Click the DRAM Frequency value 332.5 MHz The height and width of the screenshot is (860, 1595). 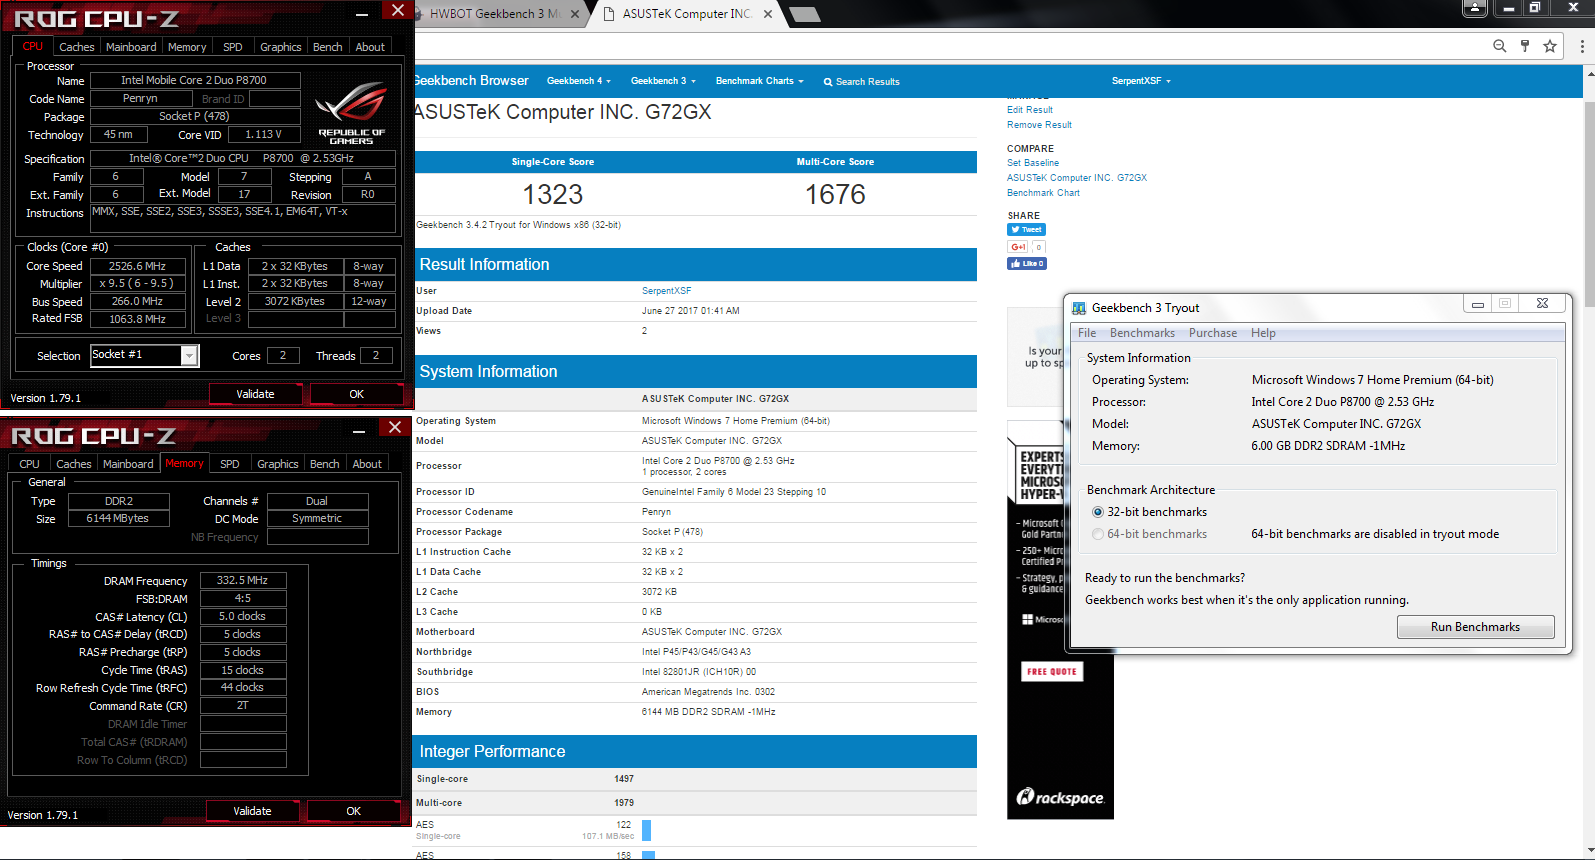click(243, 580)
